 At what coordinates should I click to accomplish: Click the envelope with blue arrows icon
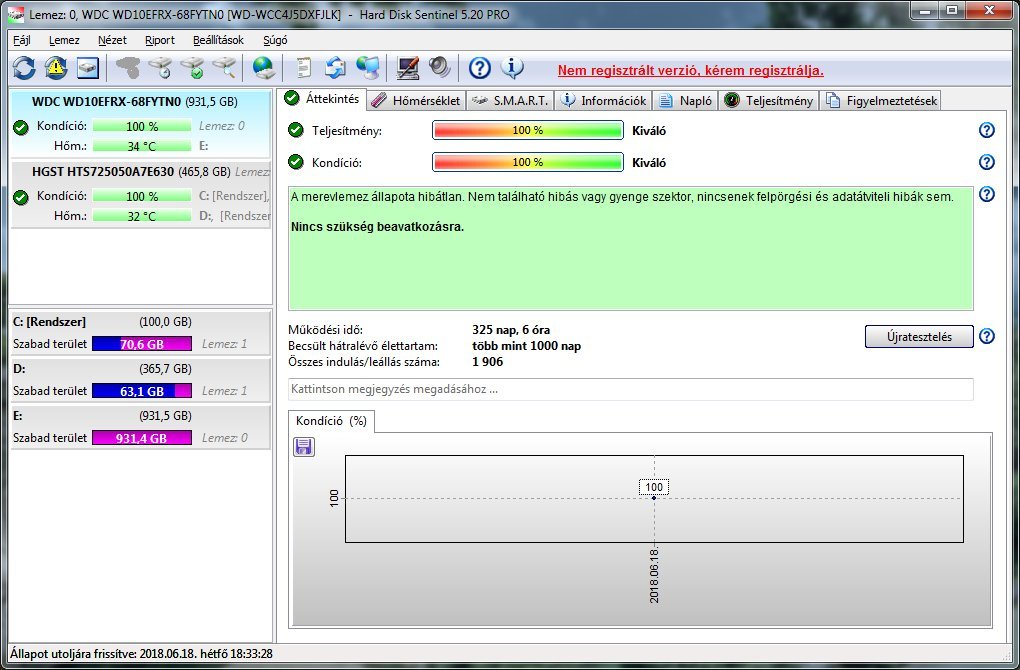click(x=336, y=68)
